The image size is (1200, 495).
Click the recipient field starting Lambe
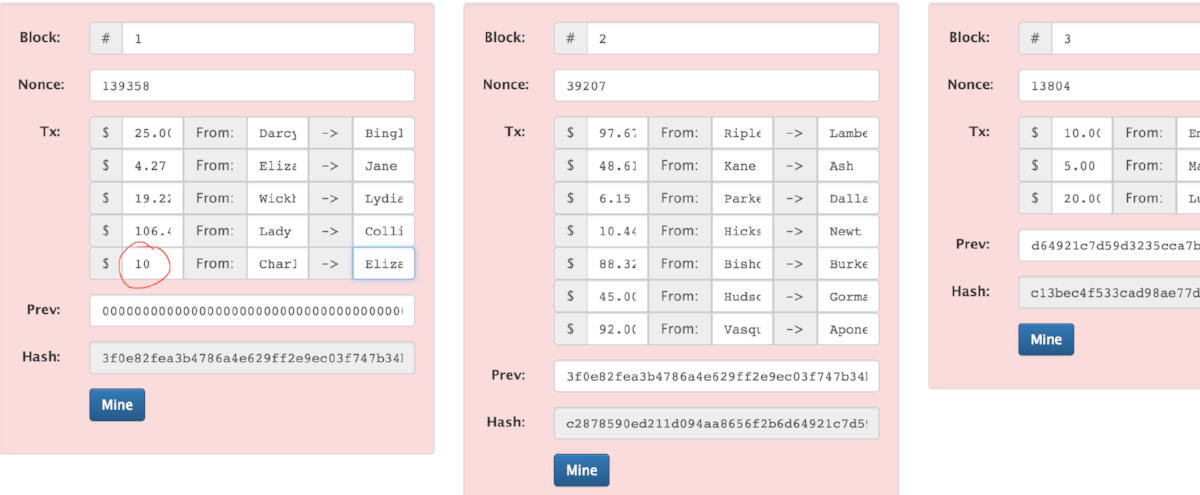click(849, 133)
